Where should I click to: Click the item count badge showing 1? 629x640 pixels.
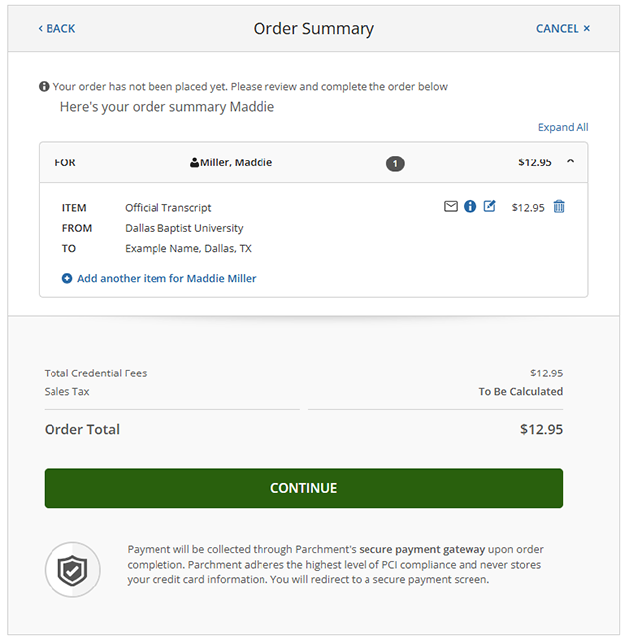point(395,163)
